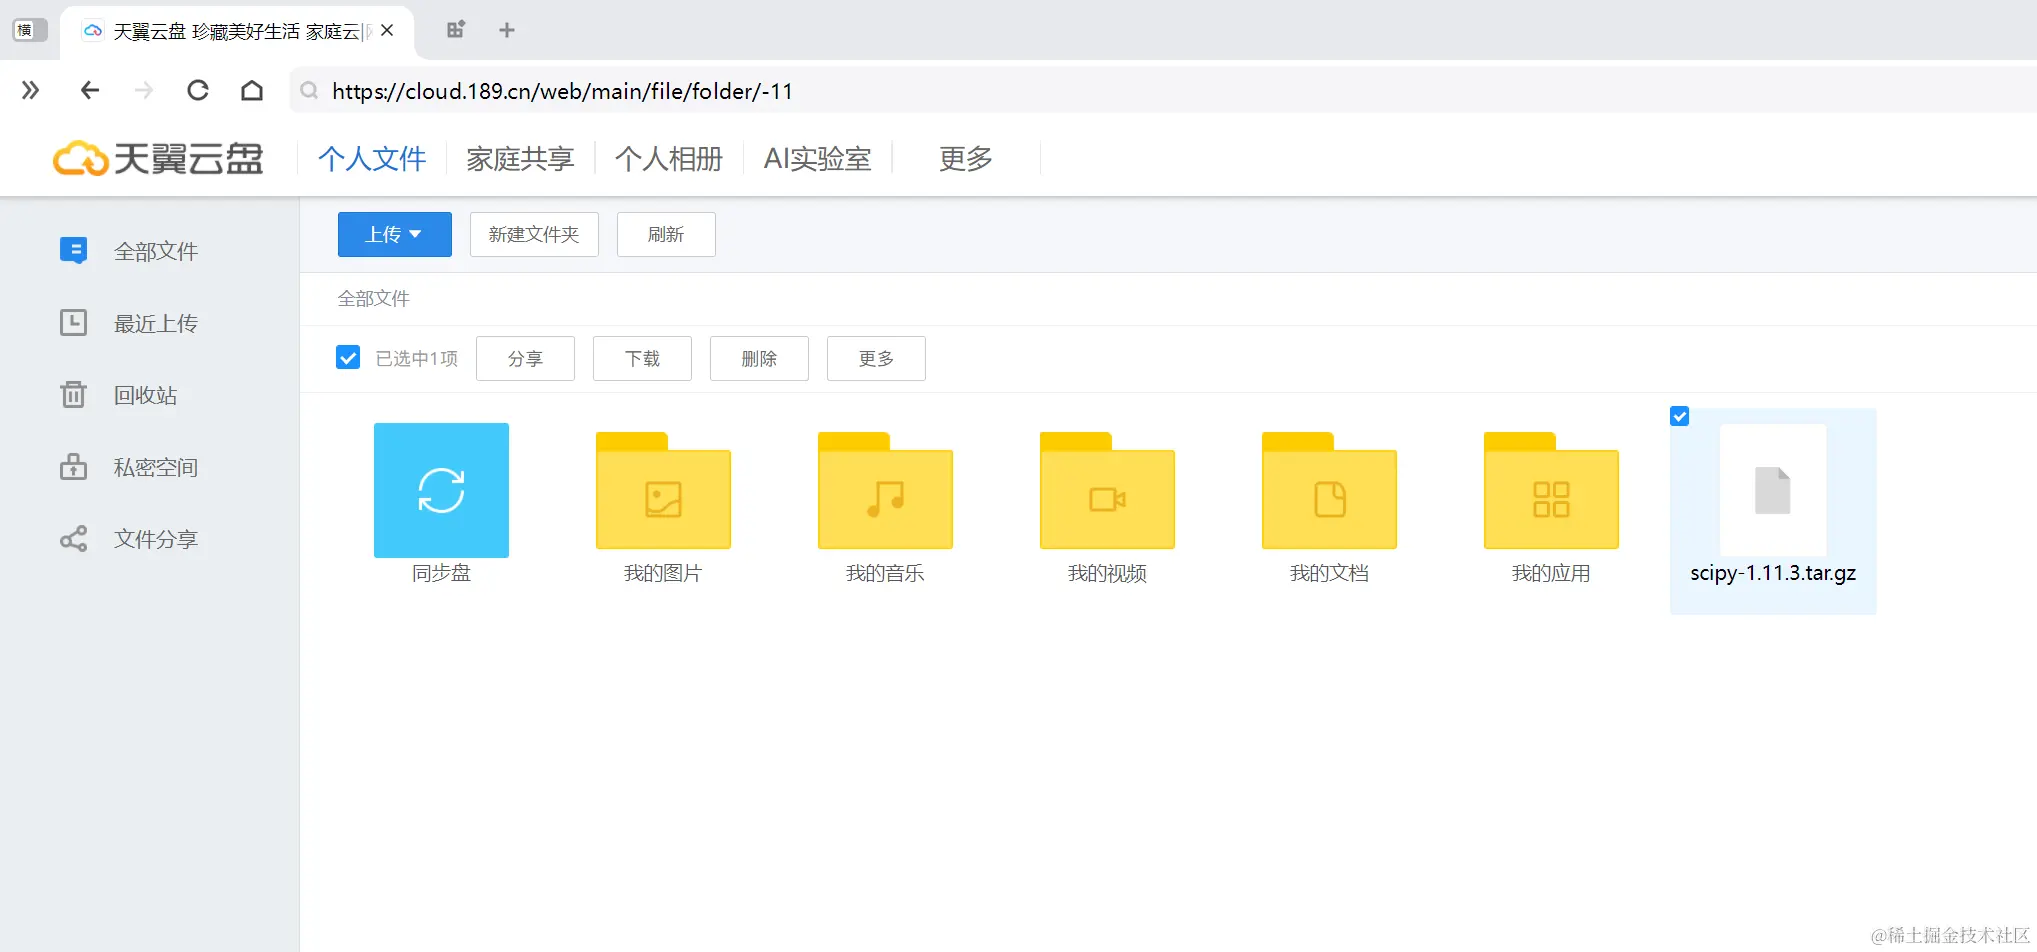
Task: Switch to AI实验室 tab
Action: tap(818, 158)
